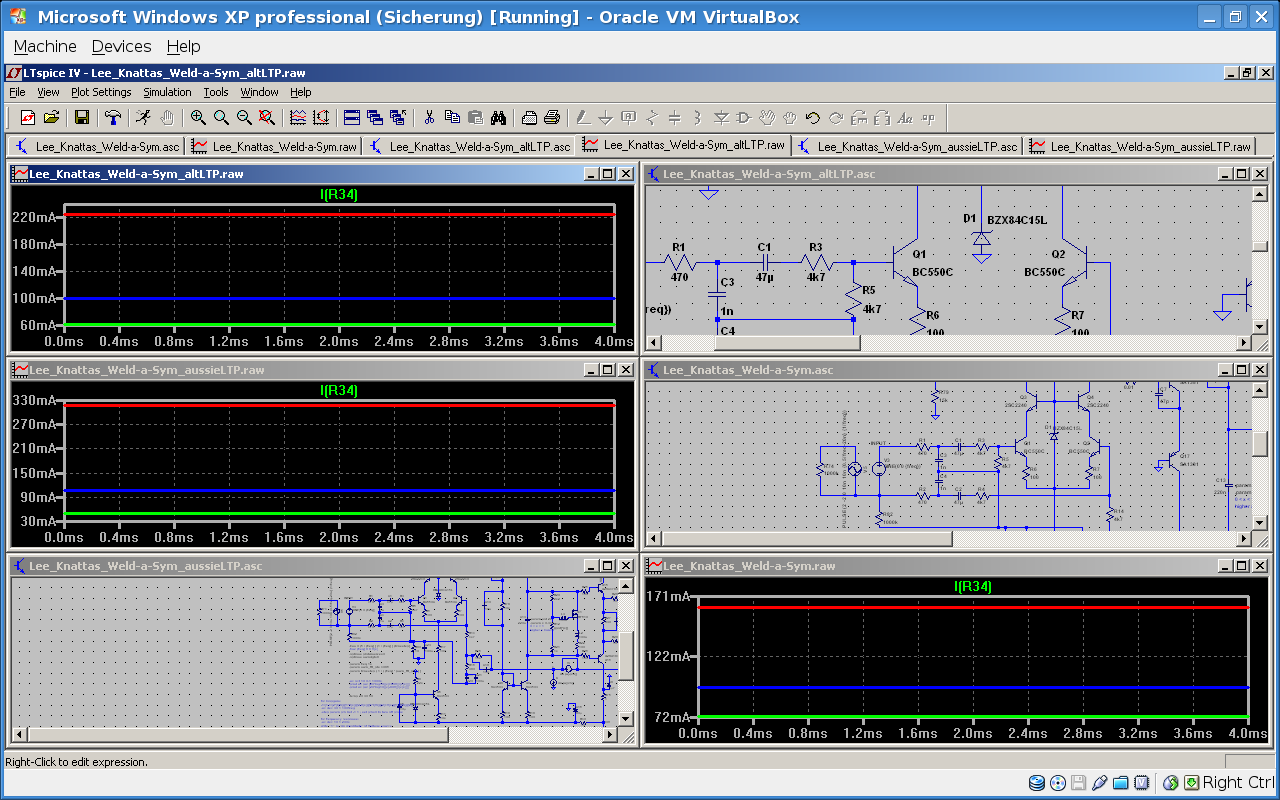Click the Zoom Out magnifier icon
Screen dimensions: 1280x800
coord(244,117)
